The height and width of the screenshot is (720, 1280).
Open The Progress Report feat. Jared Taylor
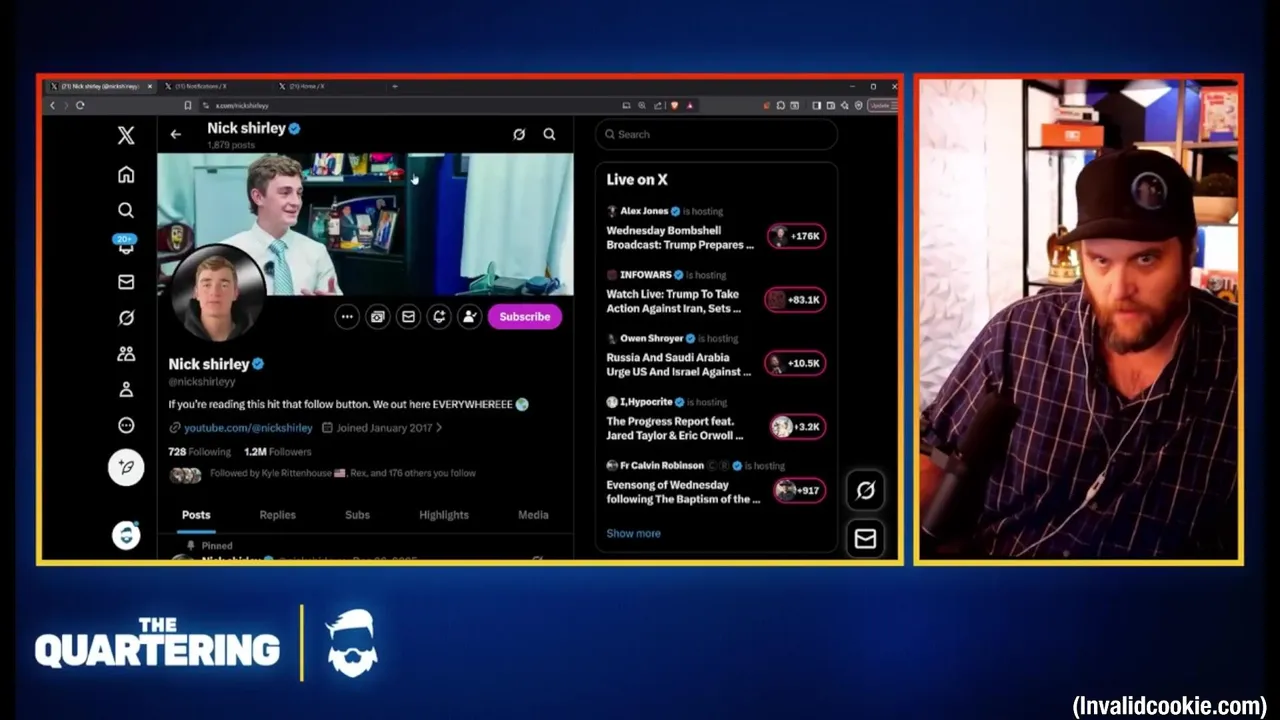(675, 429)
